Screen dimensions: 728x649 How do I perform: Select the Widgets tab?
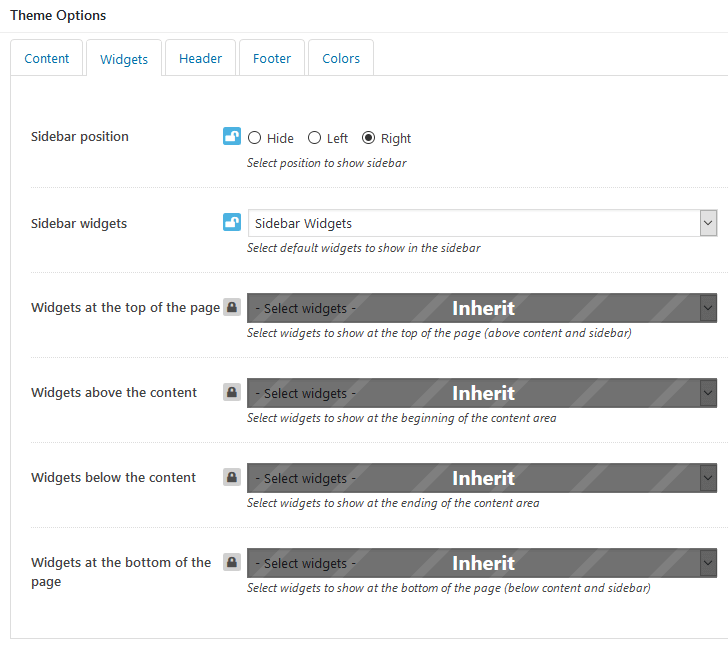(124, 58)
